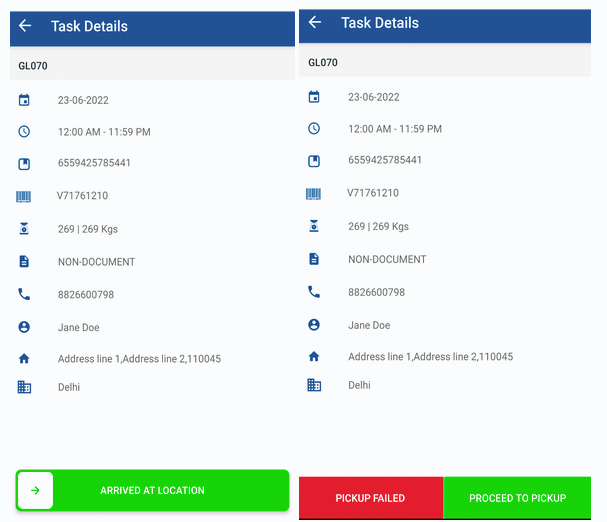Click calendar icon on the left screen
Screen dimensions: 607x522
[x=24, y=100]
